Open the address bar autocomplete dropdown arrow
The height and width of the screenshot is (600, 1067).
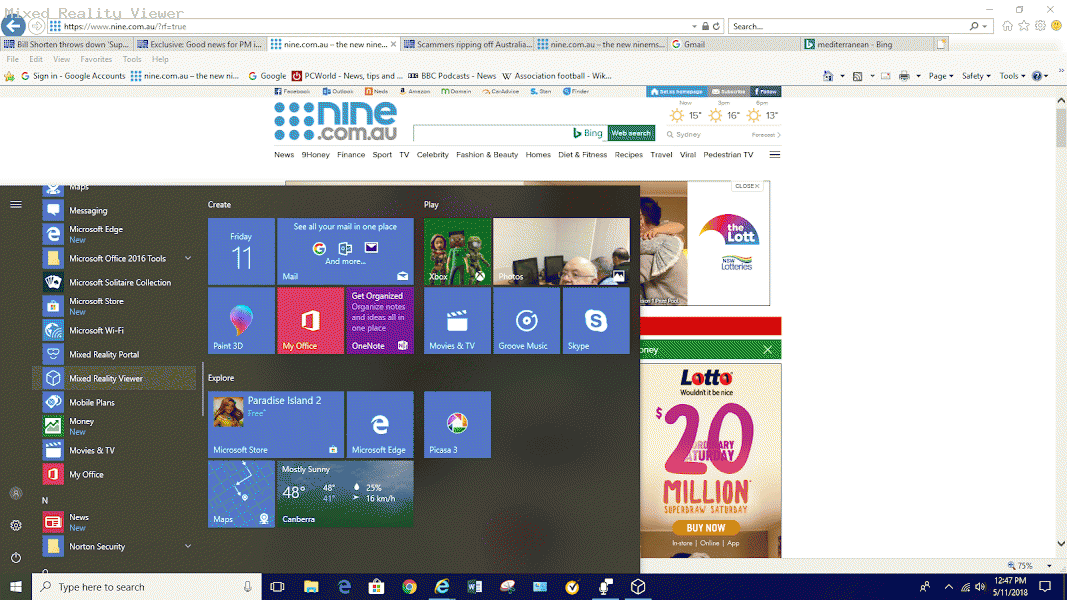tap(694, 27)
